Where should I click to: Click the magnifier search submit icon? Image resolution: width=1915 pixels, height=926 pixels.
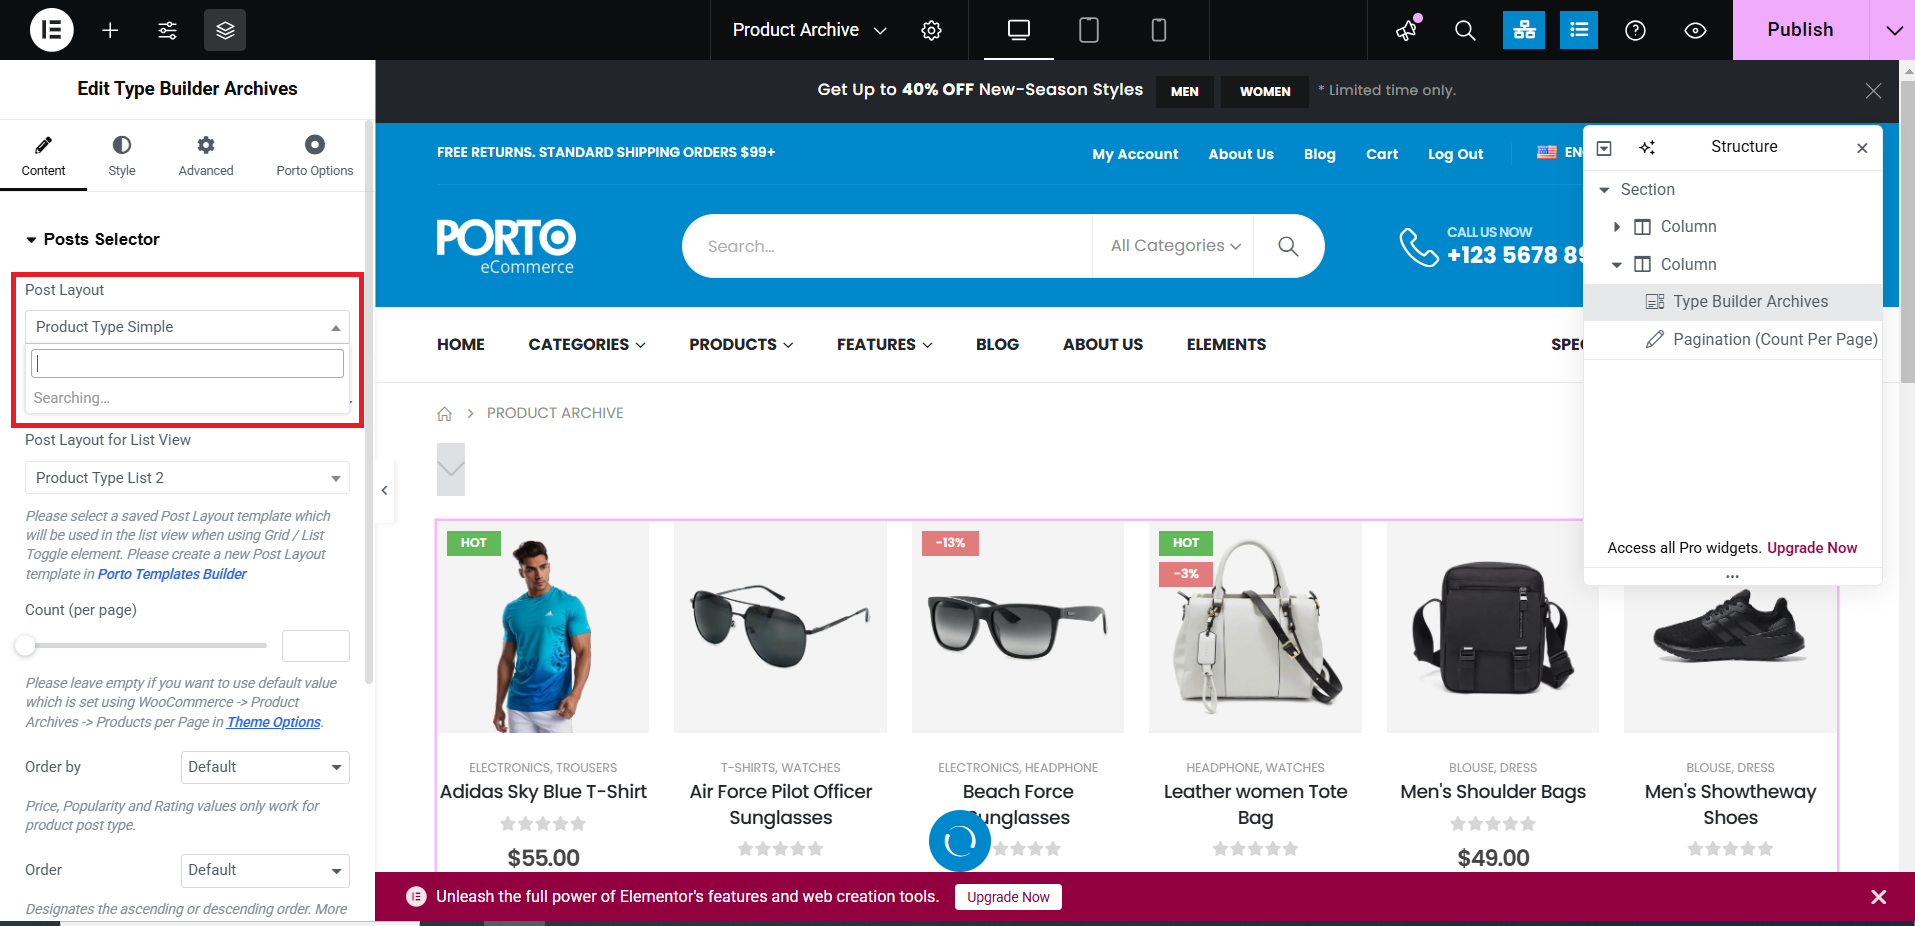1288,246
